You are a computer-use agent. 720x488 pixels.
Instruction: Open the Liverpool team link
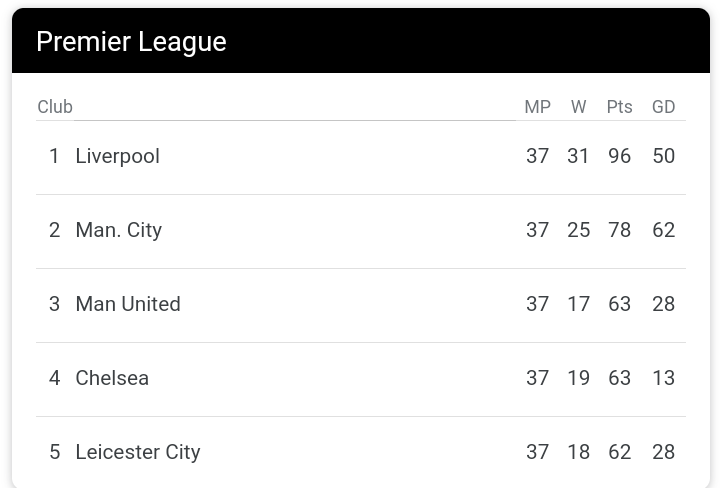(x=117, y=156)
